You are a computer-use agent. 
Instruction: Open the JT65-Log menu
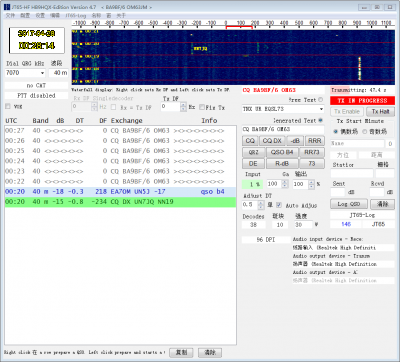(76, 15)
